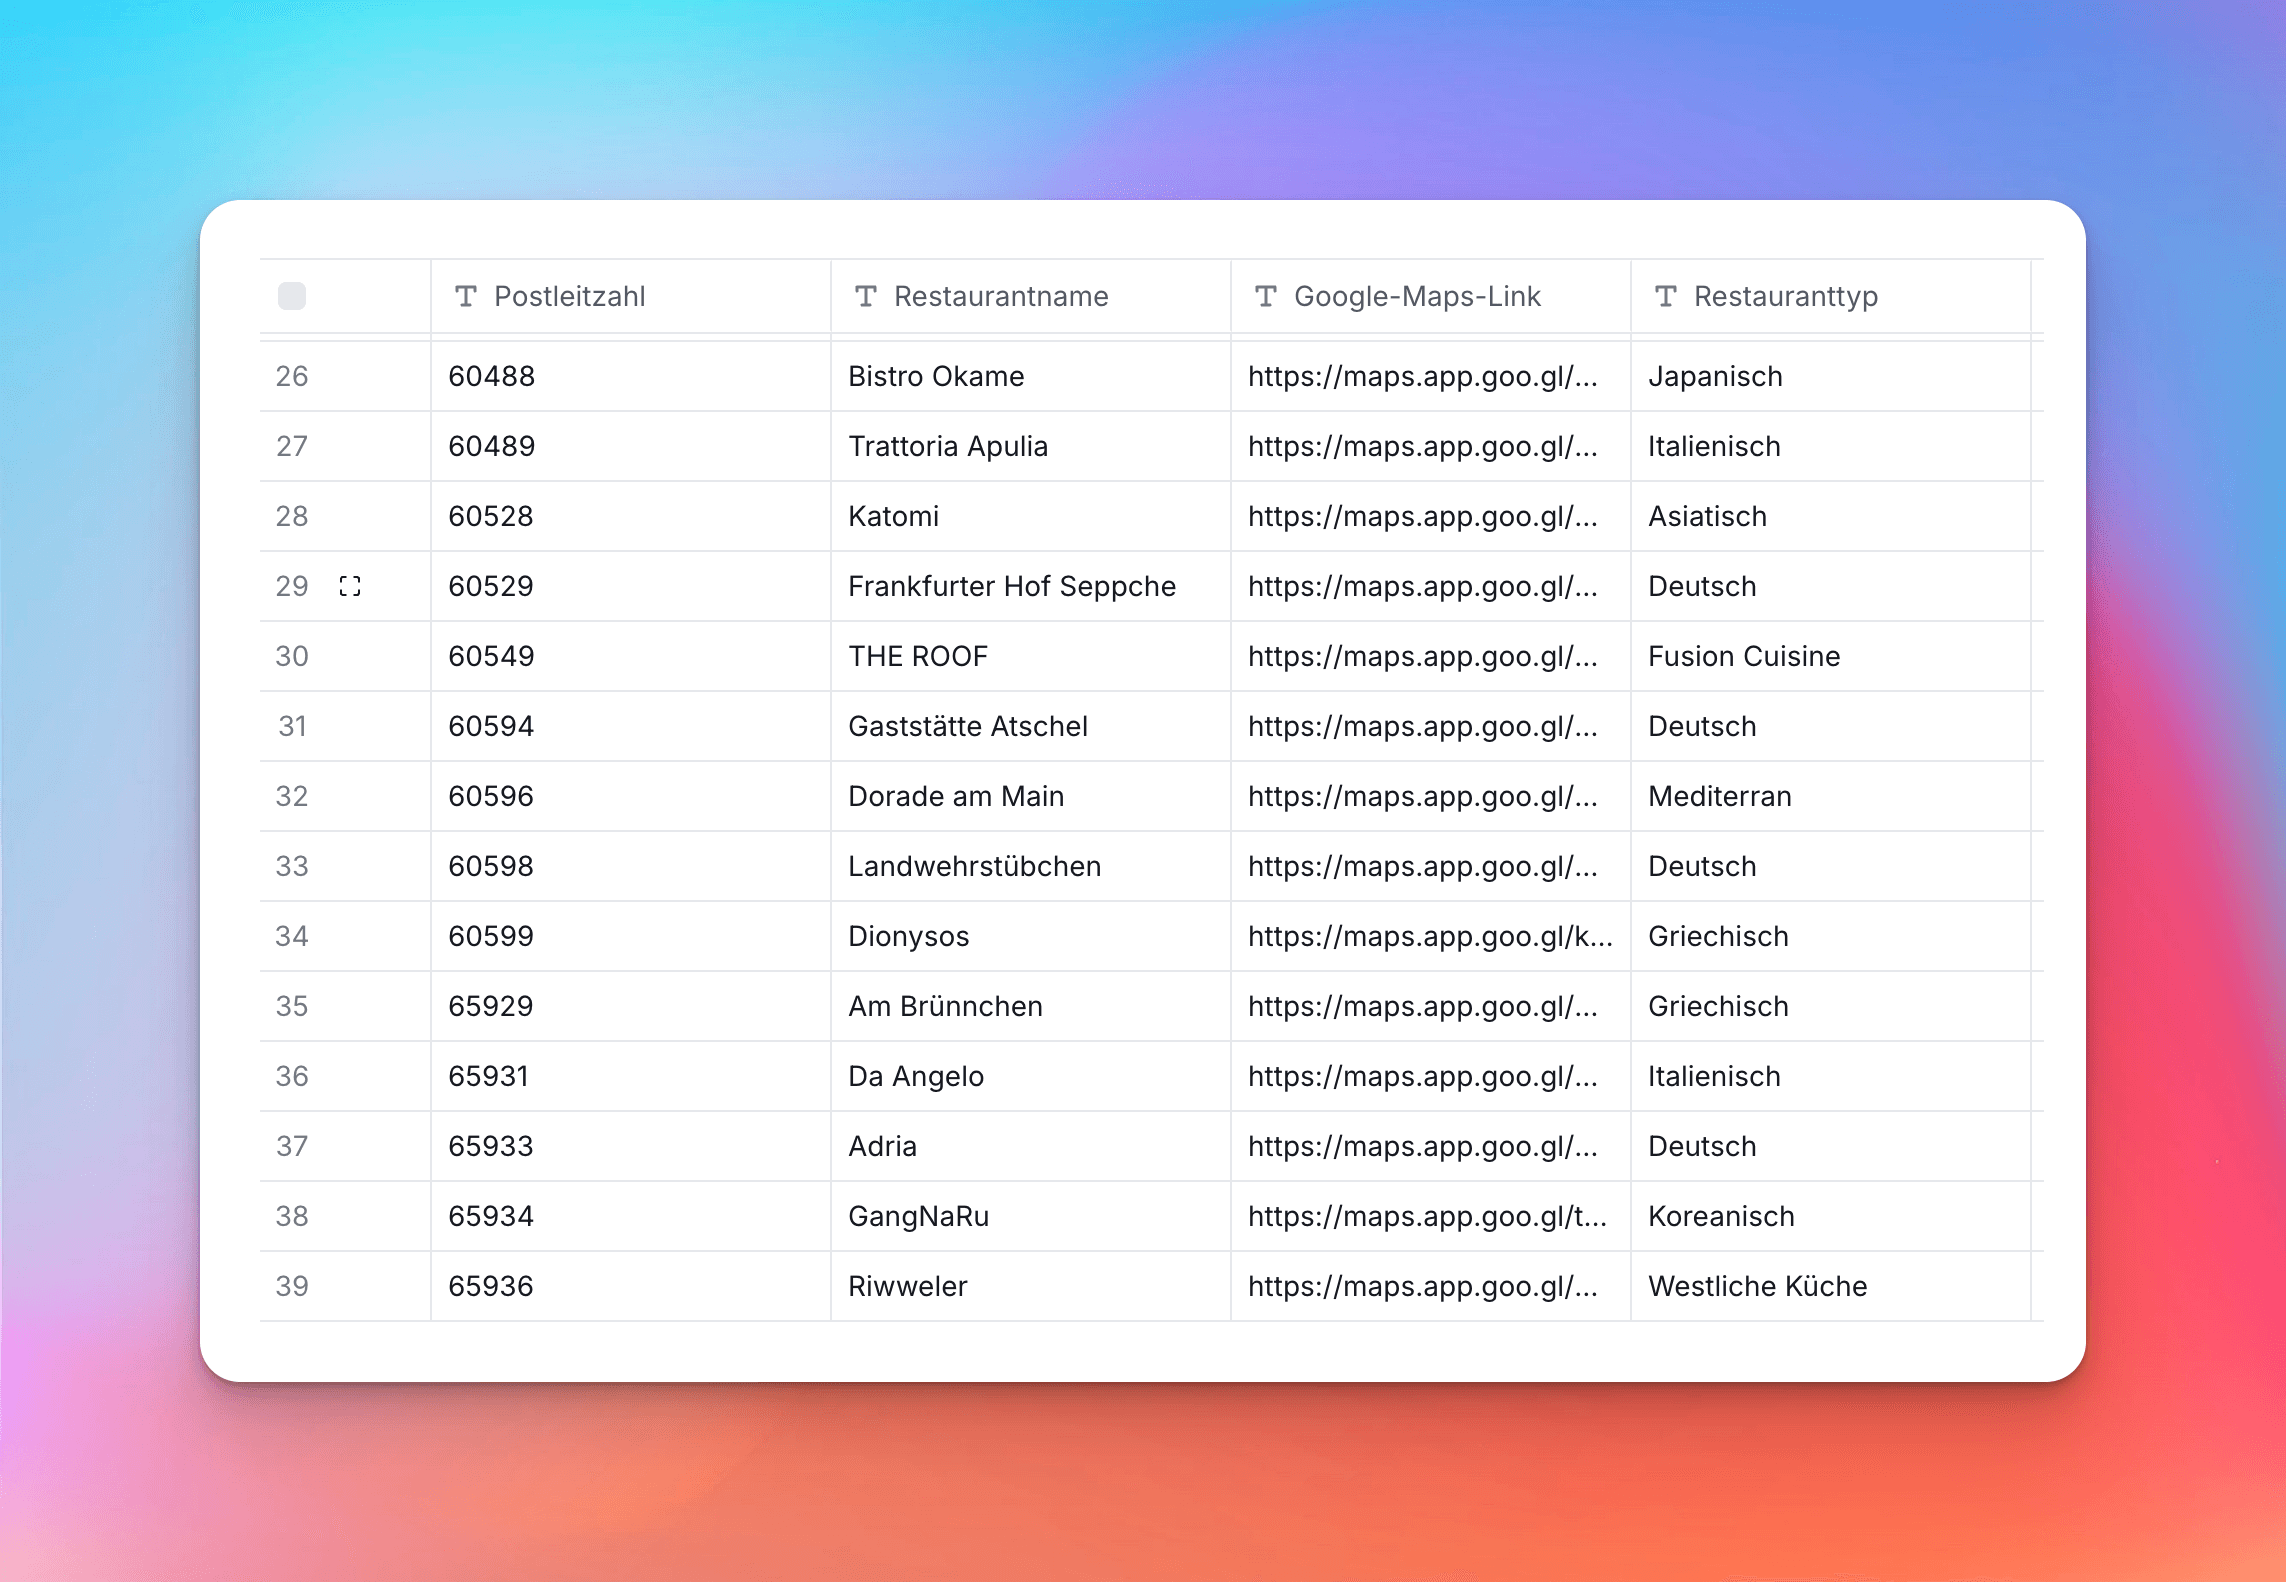
Task: Open the Google Maps link for Katomi
Action: coord(1423,516)
